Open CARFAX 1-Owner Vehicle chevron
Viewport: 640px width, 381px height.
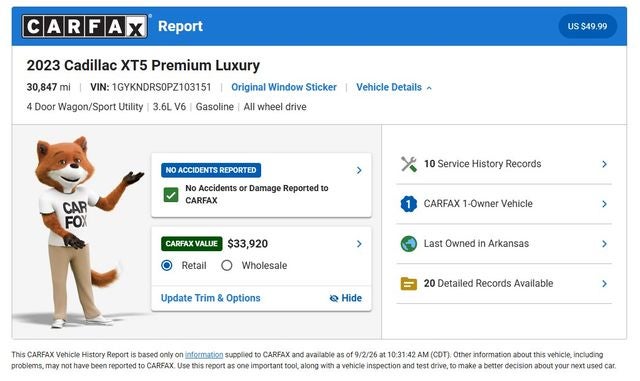point(604,204)
